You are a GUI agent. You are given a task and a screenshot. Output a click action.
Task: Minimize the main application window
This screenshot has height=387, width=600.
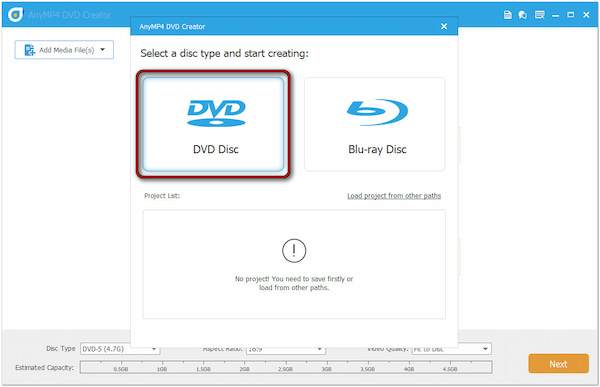[556, 15]
